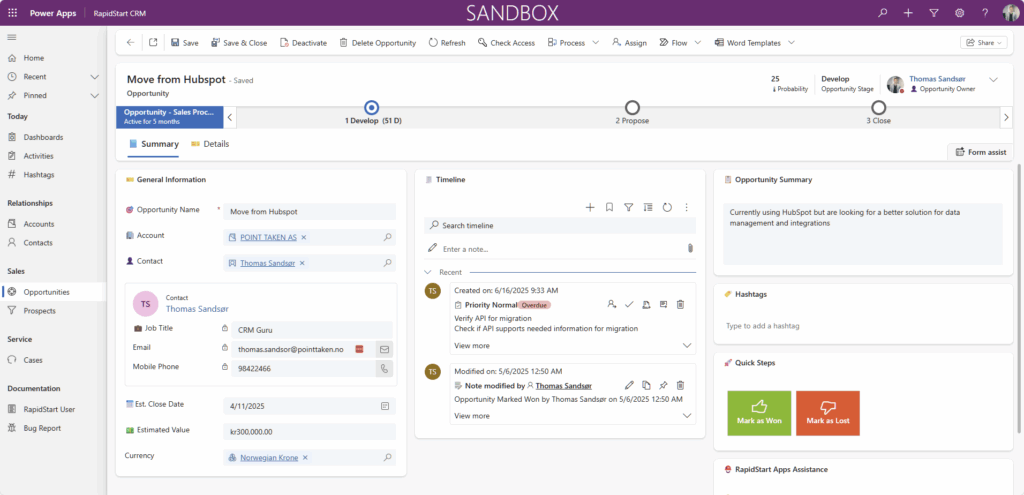Click Deactivate in the command bar
This screenshot has height=495, width=1024.
(x=303, y=42)
